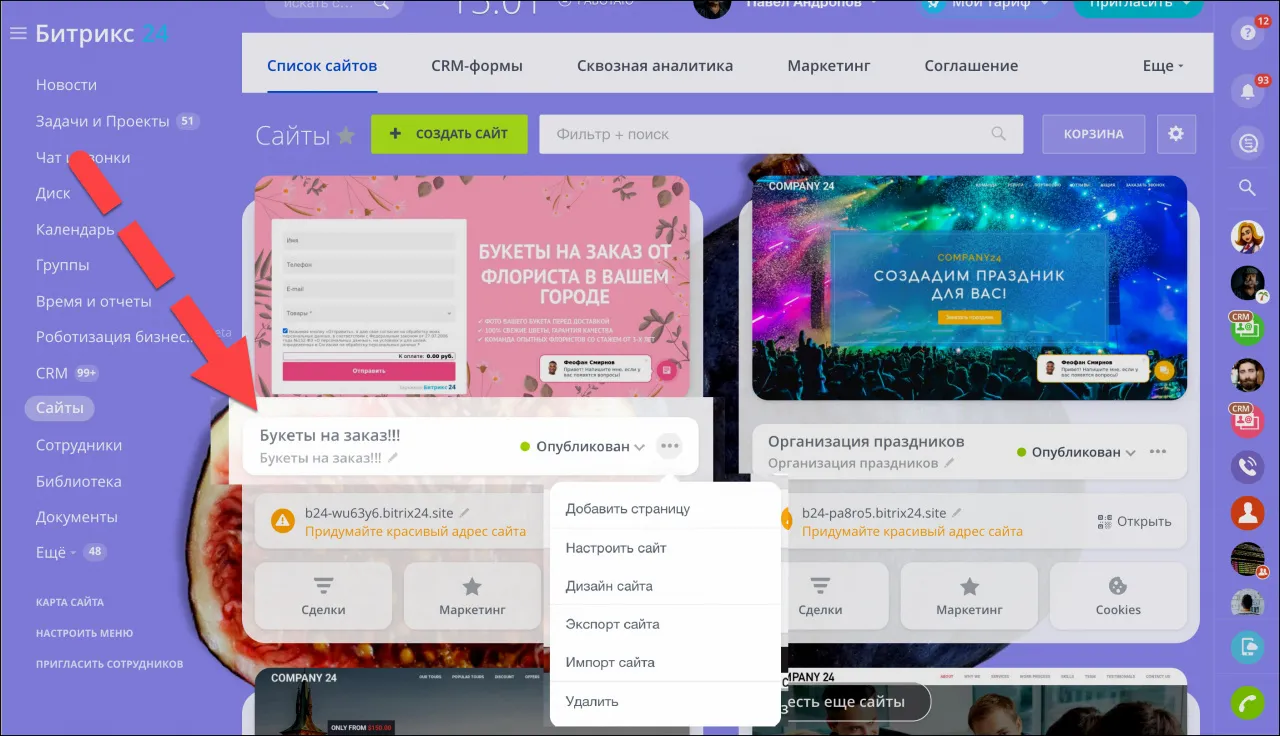1280x736 pixels.
Task: Expand the Еще dropdown in the top tab bar
Action: click(x=1163, y=66)
